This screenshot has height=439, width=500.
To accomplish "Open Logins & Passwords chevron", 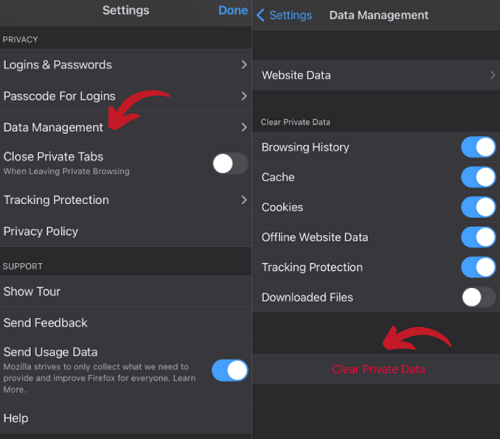I will pos(244,65).
